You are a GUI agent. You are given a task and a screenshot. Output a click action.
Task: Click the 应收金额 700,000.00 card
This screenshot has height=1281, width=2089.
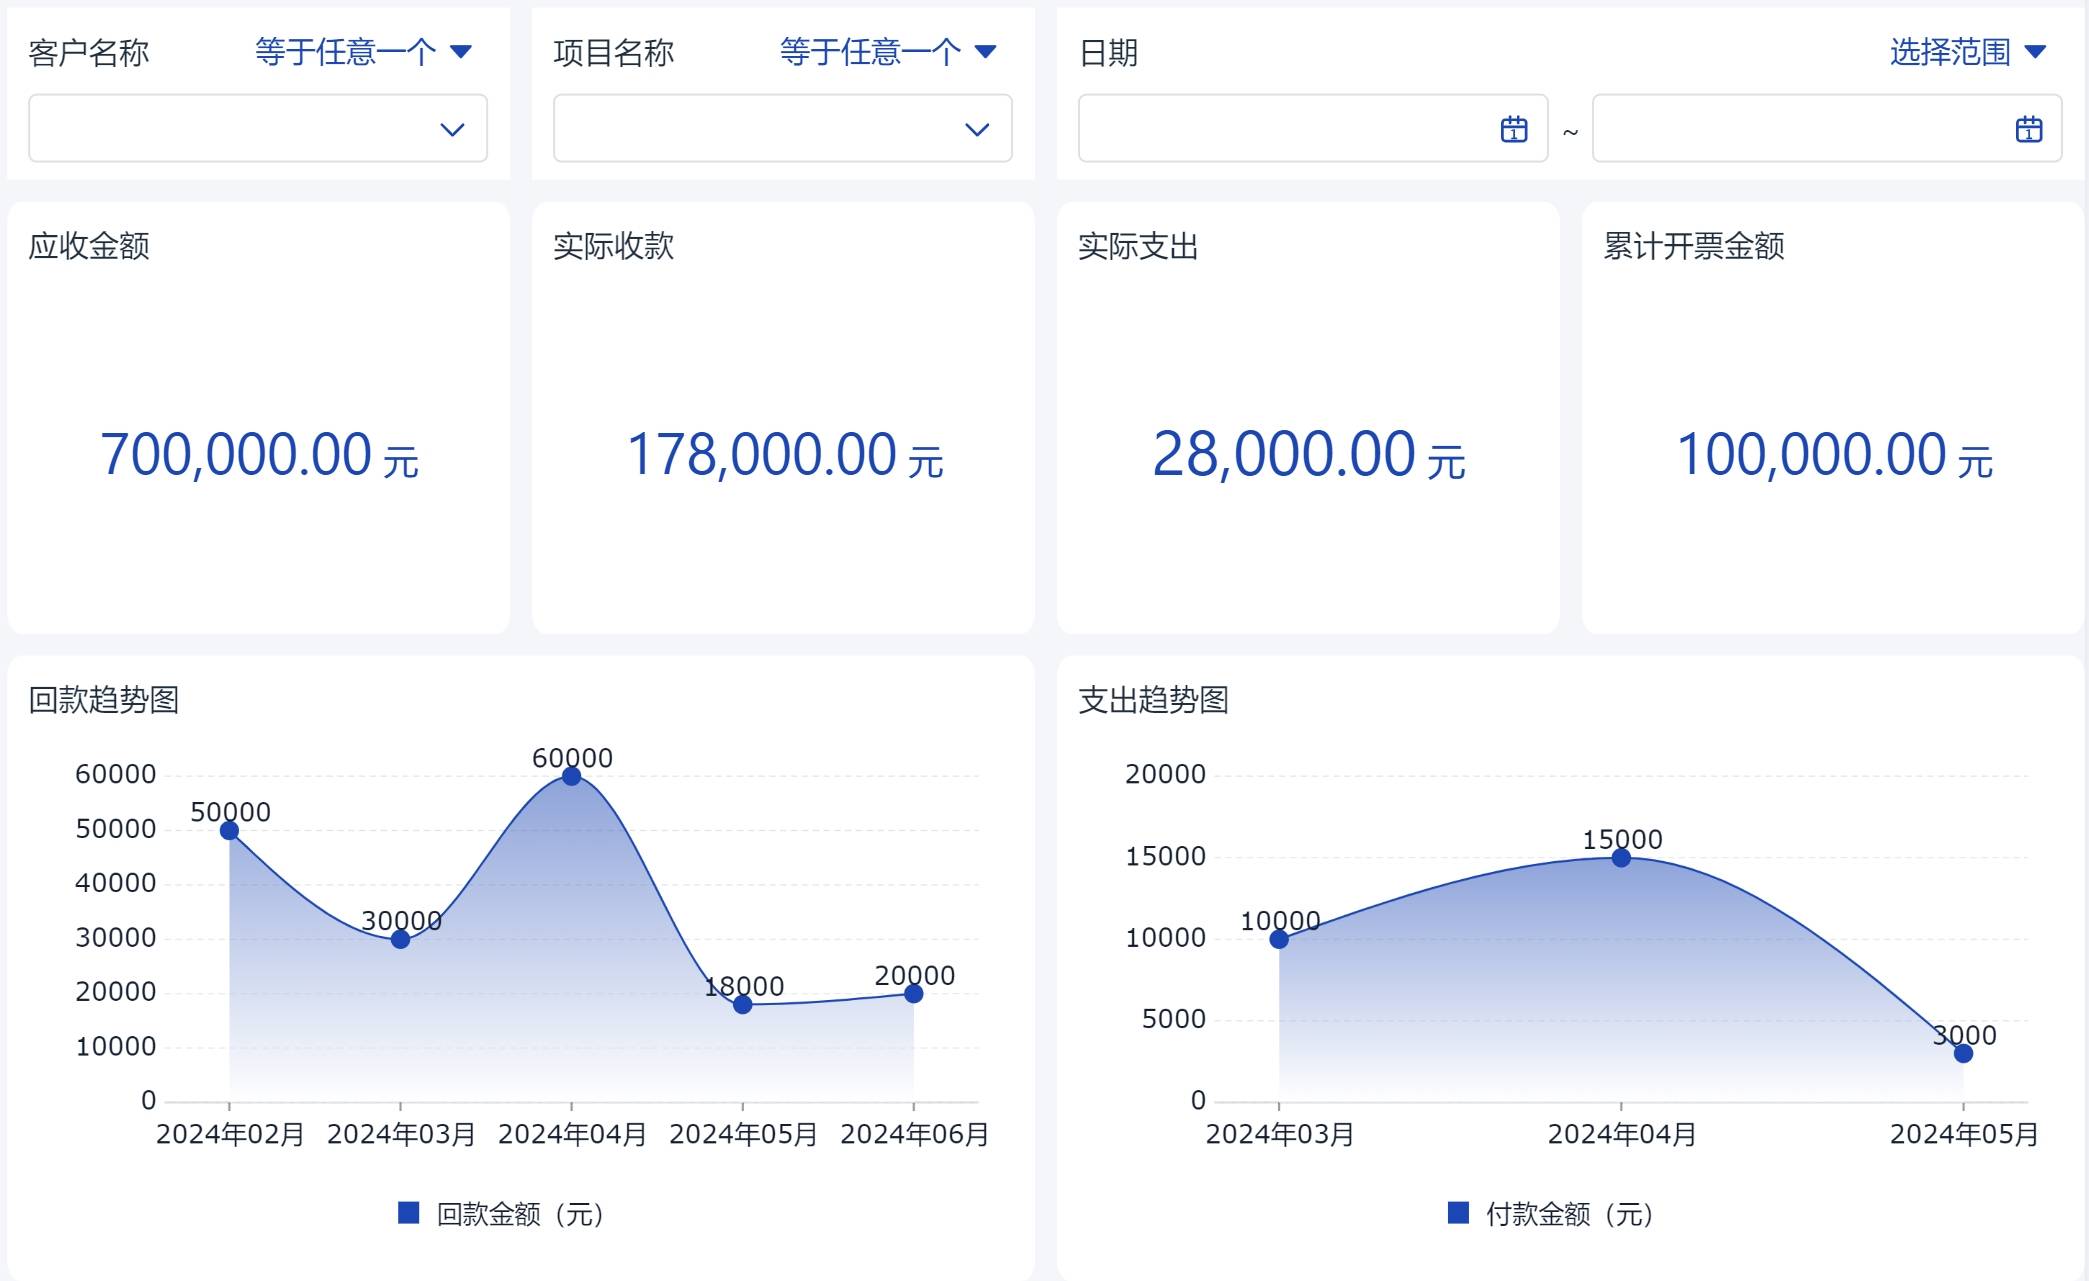pyautogui.click(x=258, y=455)
